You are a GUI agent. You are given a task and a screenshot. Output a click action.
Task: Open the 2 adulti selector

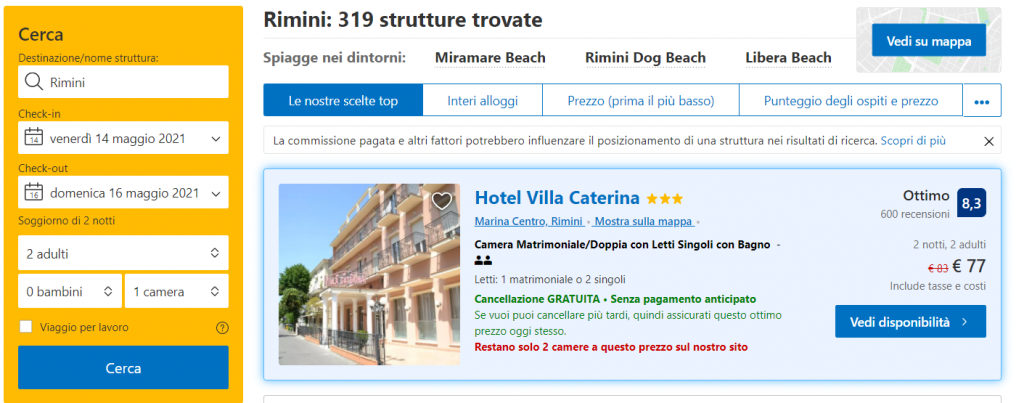(123, 253)
